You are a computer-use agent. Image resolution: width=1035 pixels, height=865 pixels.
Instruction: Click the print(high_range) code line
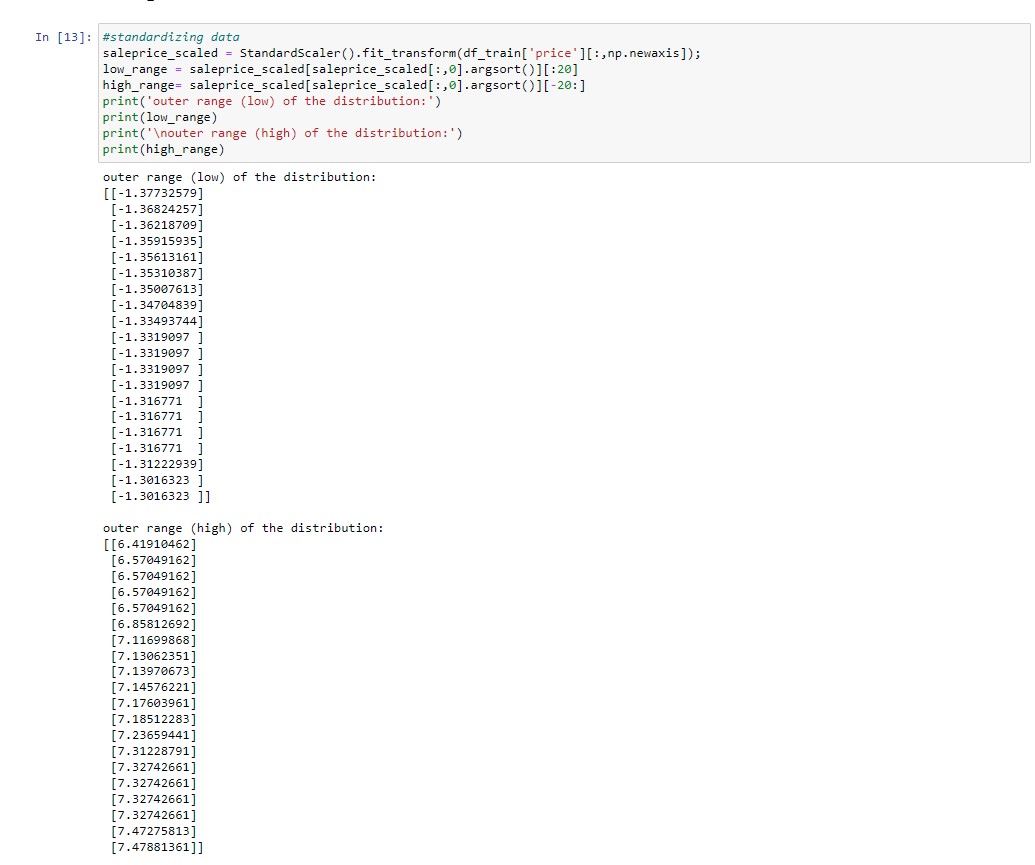(164, 149)
